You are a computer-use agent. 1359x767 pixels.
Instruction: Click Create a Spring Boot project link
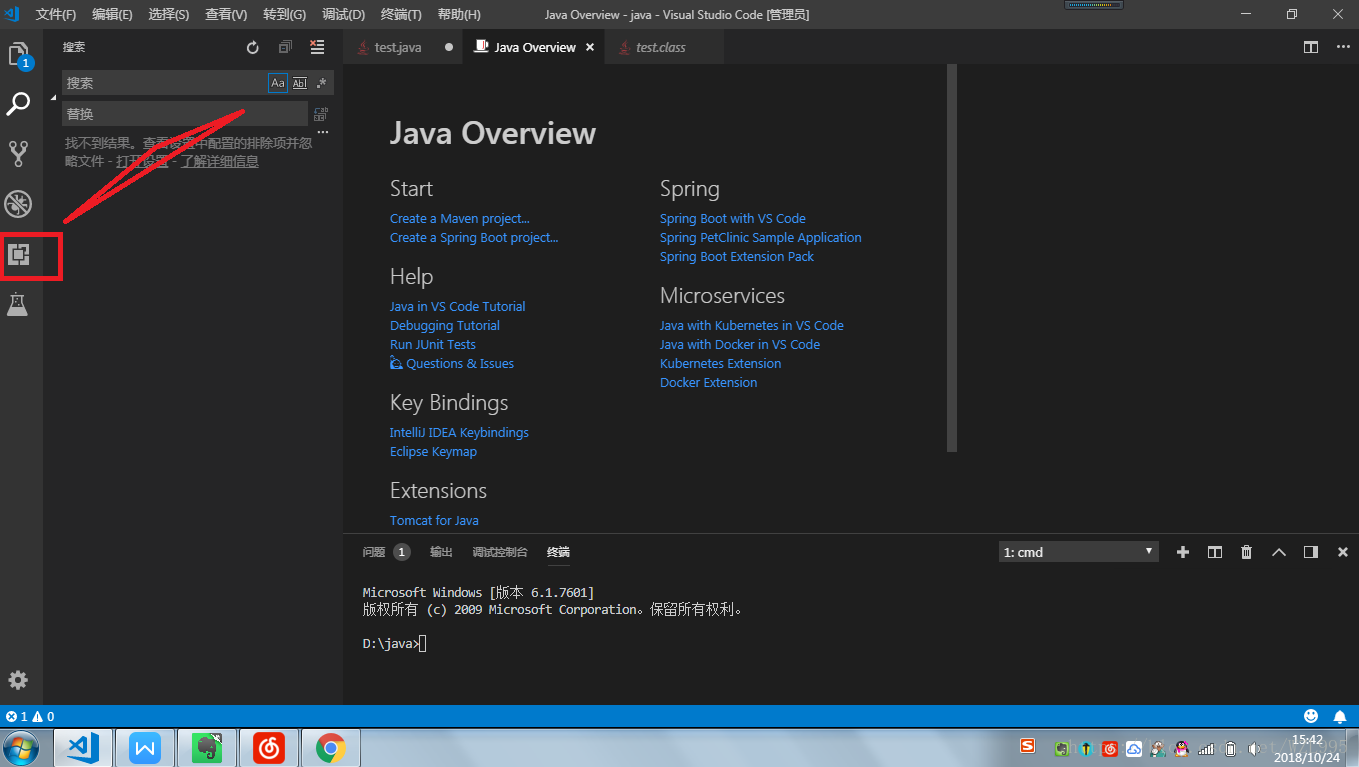(474, 237)
